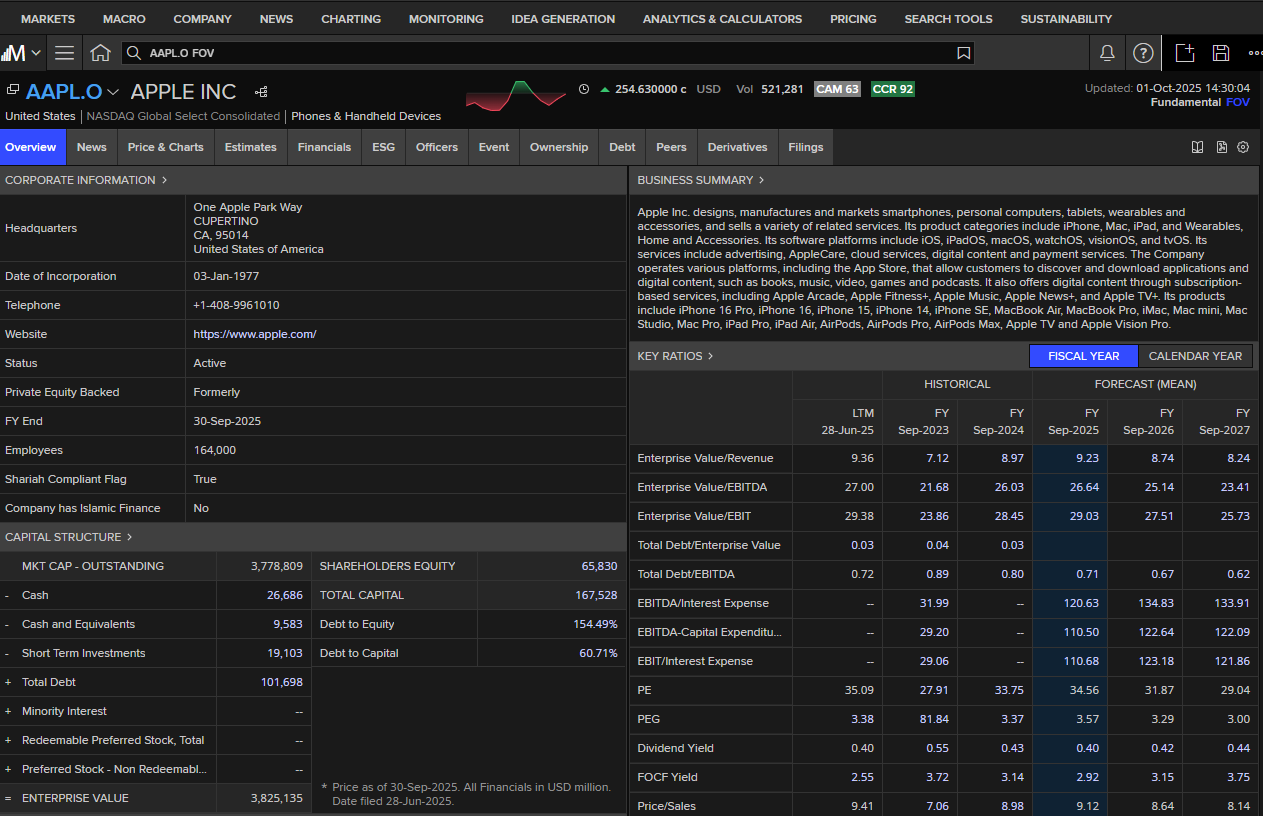Click the new page plus icon

click(1185, 53)
